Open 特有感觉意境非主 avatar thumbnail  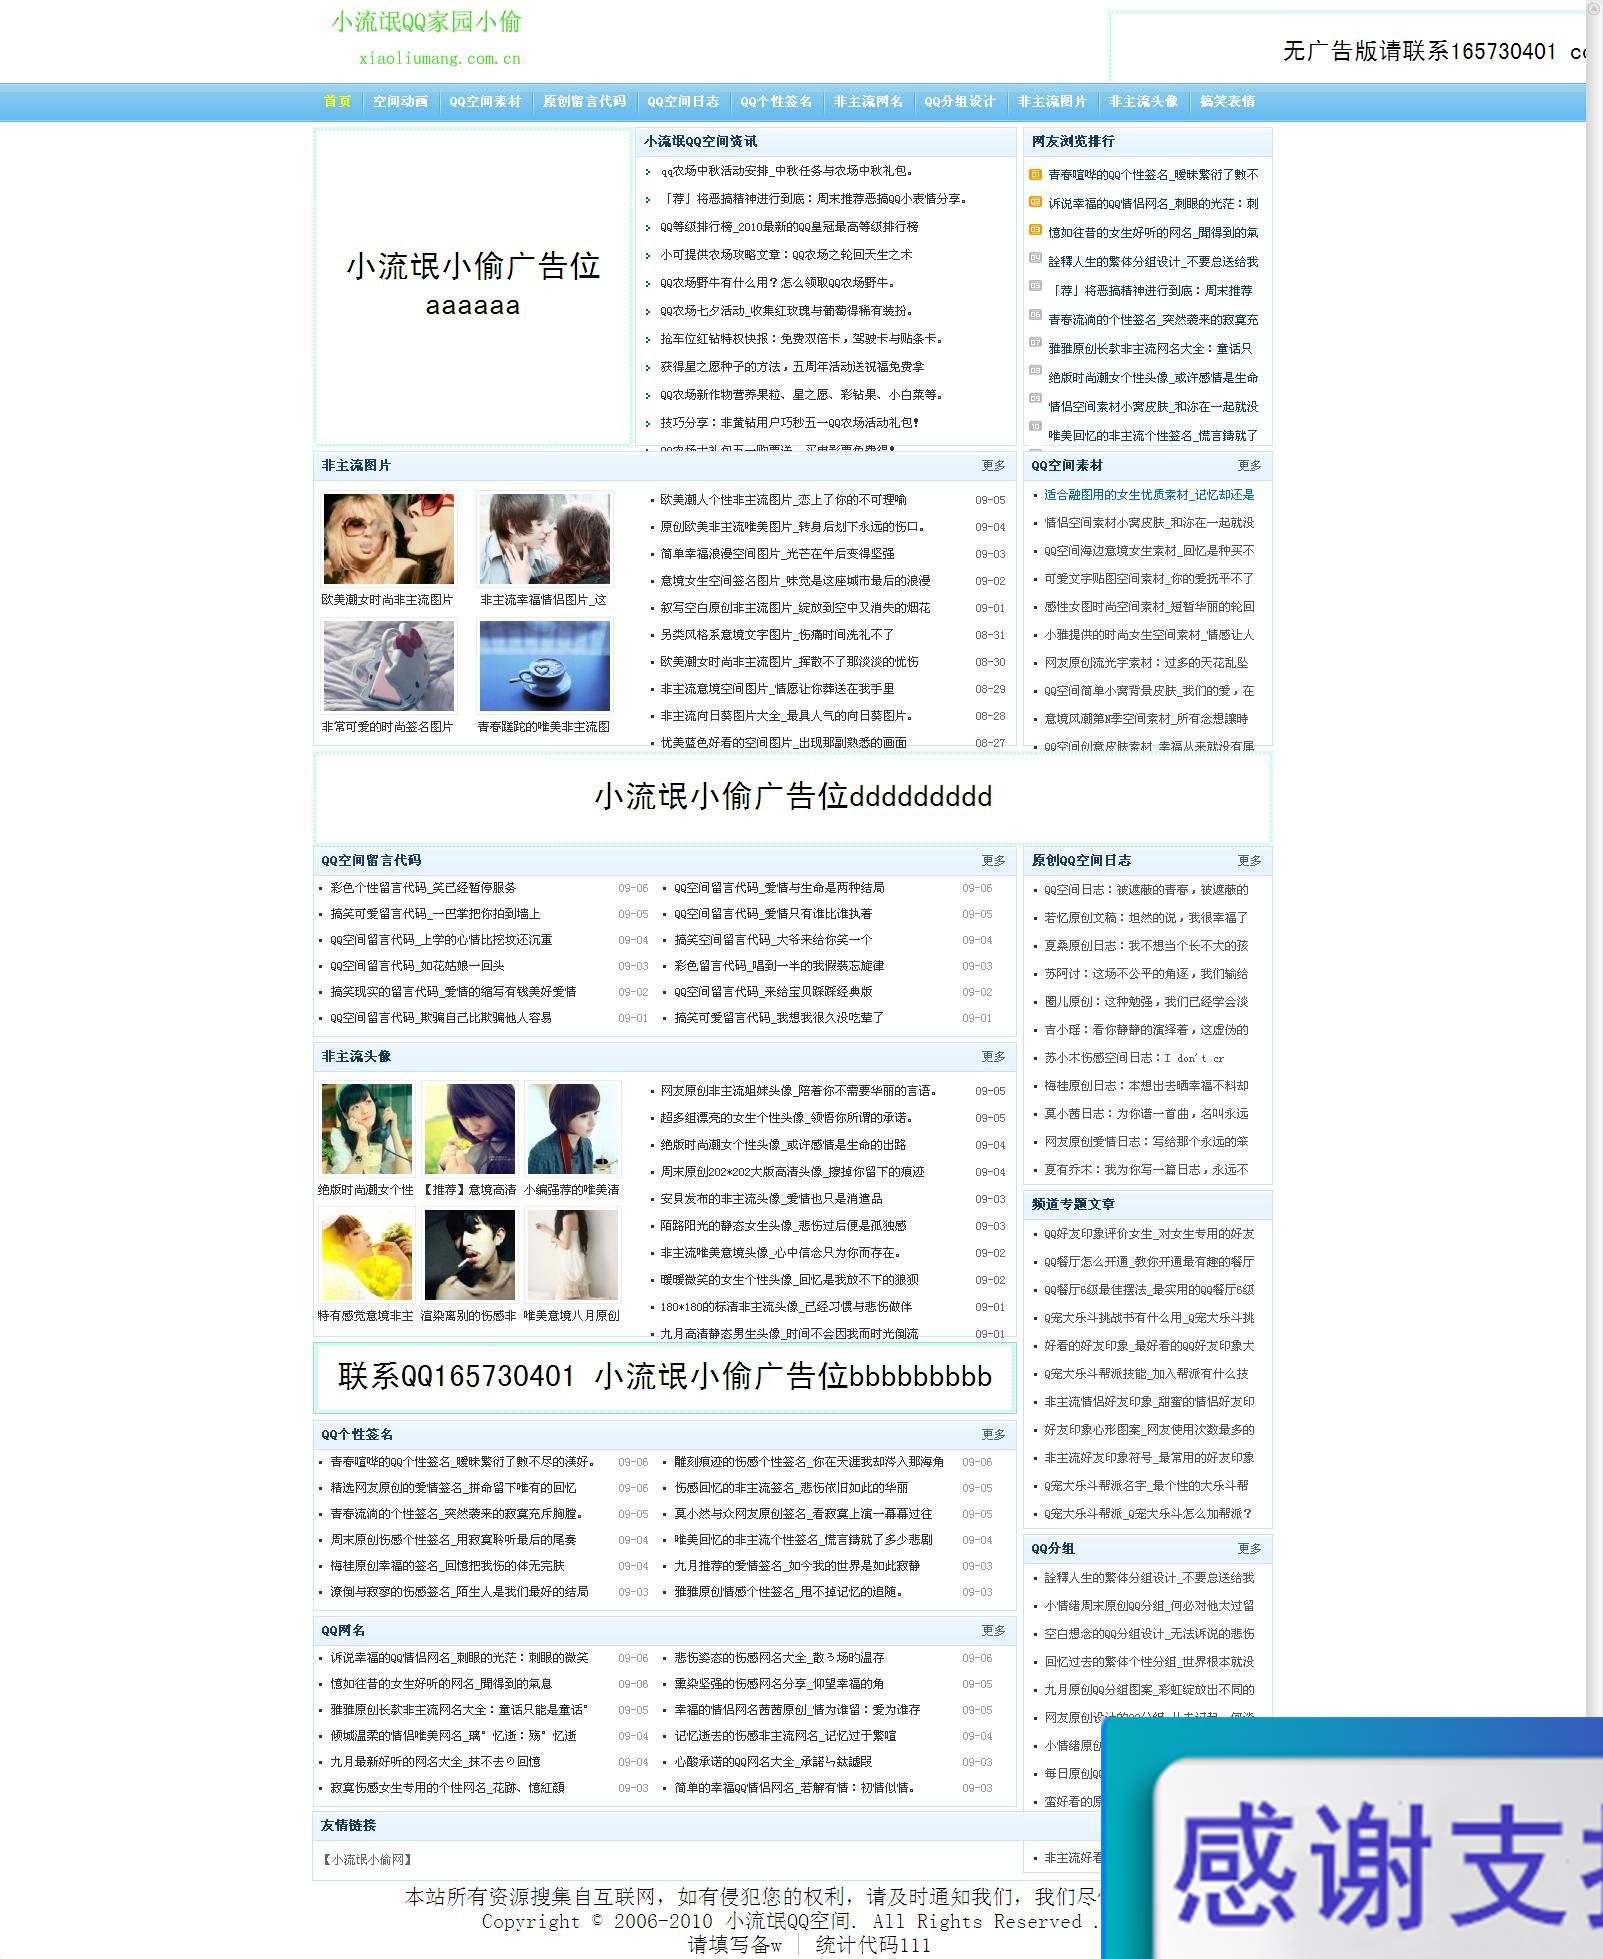367,1255
